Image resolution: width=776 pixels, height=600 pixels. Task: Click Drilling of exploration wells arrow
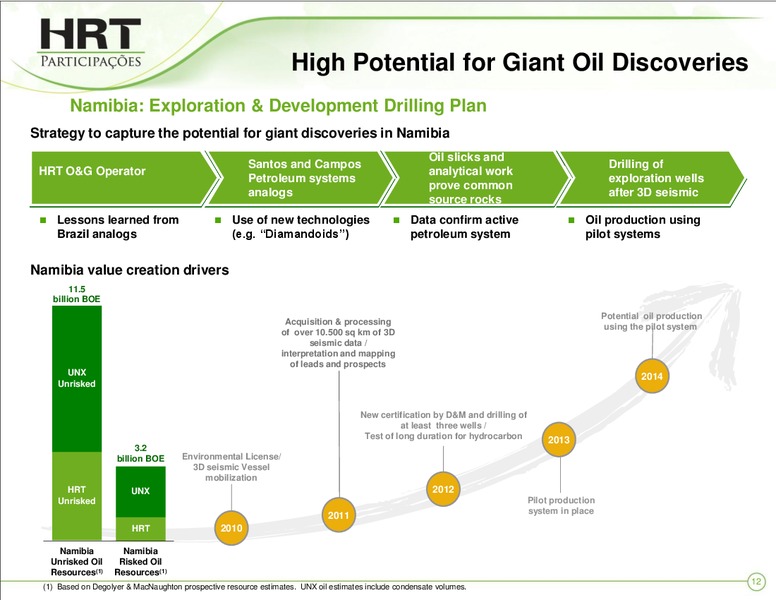(x=651, y=178)
